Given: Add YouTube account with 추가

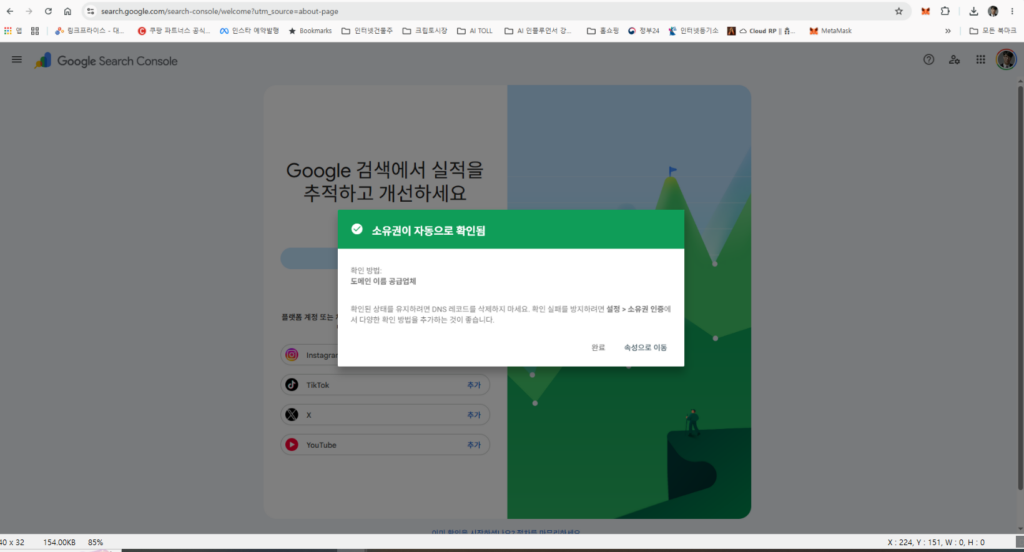Looking at the screenshot, I should (x=473, y=446).
